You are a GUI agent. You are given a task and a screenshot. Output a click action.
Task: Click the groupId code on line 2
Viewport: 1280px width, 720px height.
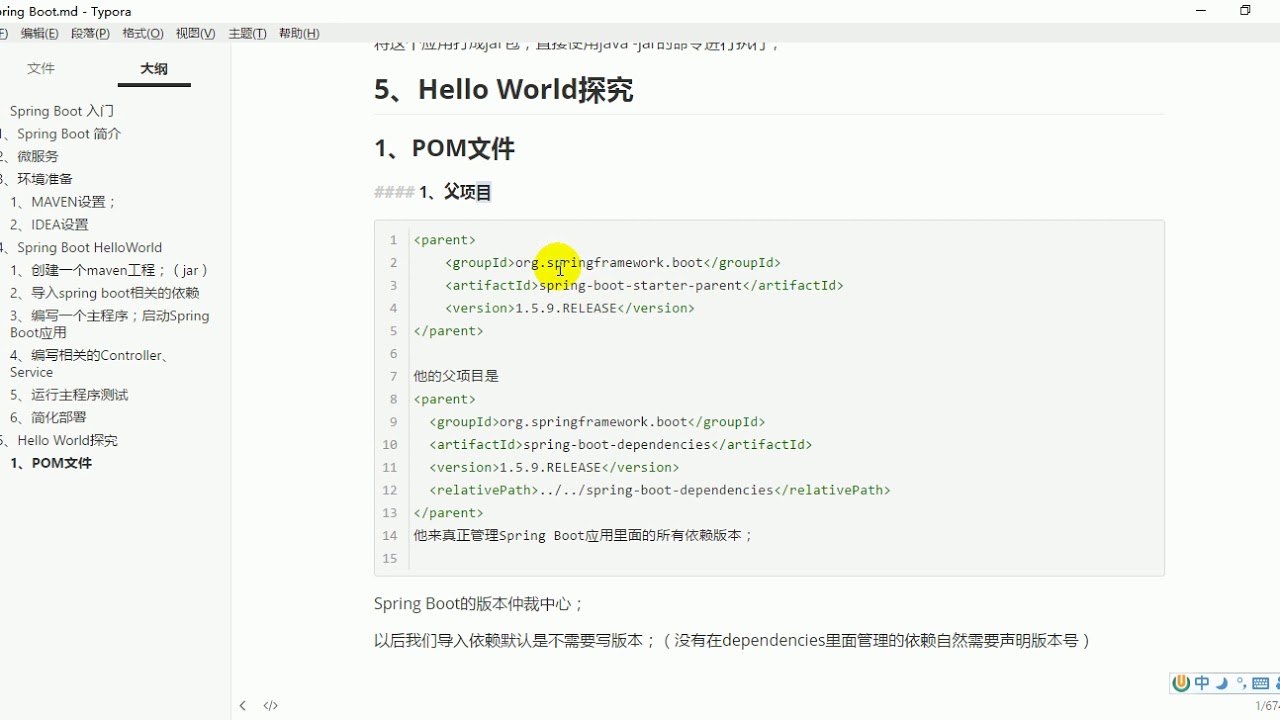pyautogui.click(x=613, y=263)
